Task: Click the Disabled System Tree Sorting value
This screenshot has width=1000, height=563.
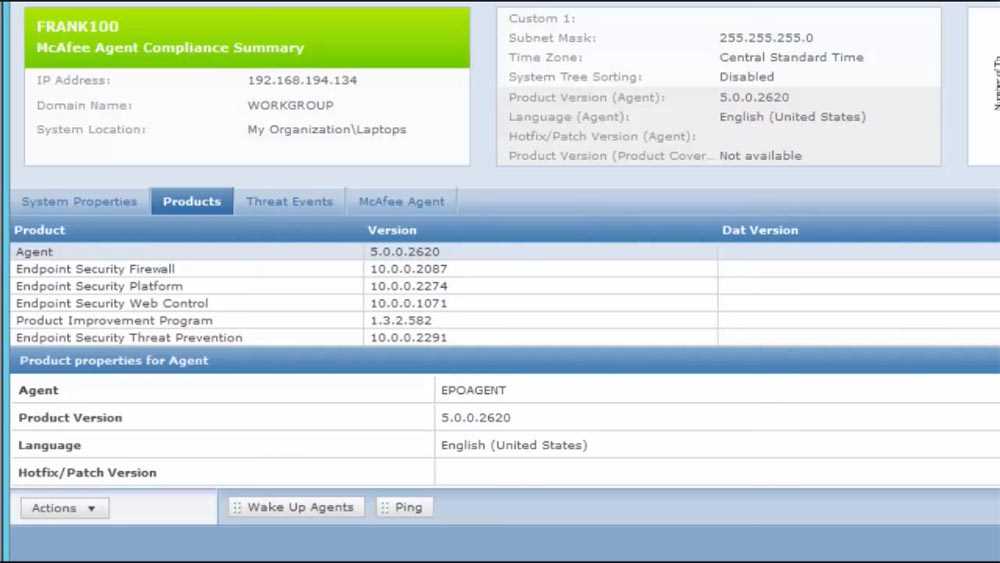Action: (x=746, y=77)
